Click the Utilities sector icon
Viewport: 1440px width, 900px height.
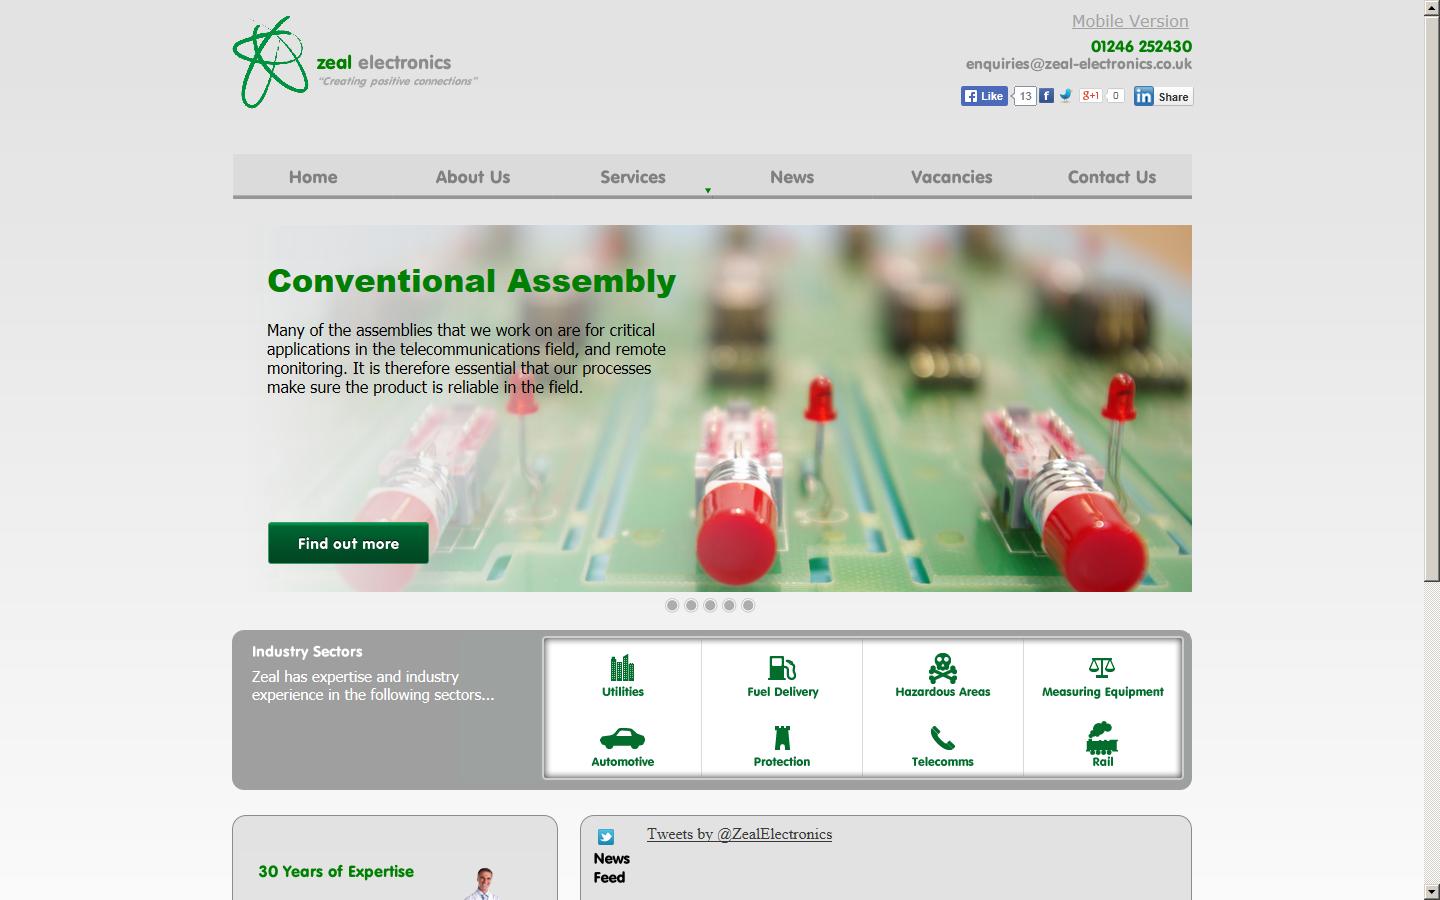(622, 668)
